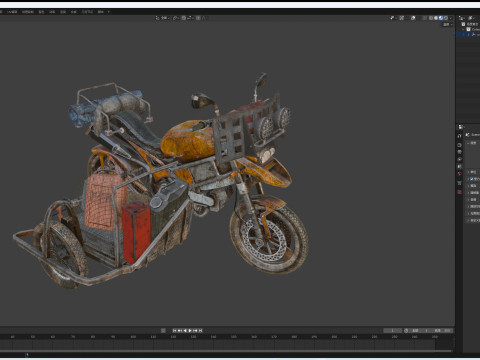Screen dimensions: 480x360
Task: Switch to the Animation workspace tab
Action: 52,12
